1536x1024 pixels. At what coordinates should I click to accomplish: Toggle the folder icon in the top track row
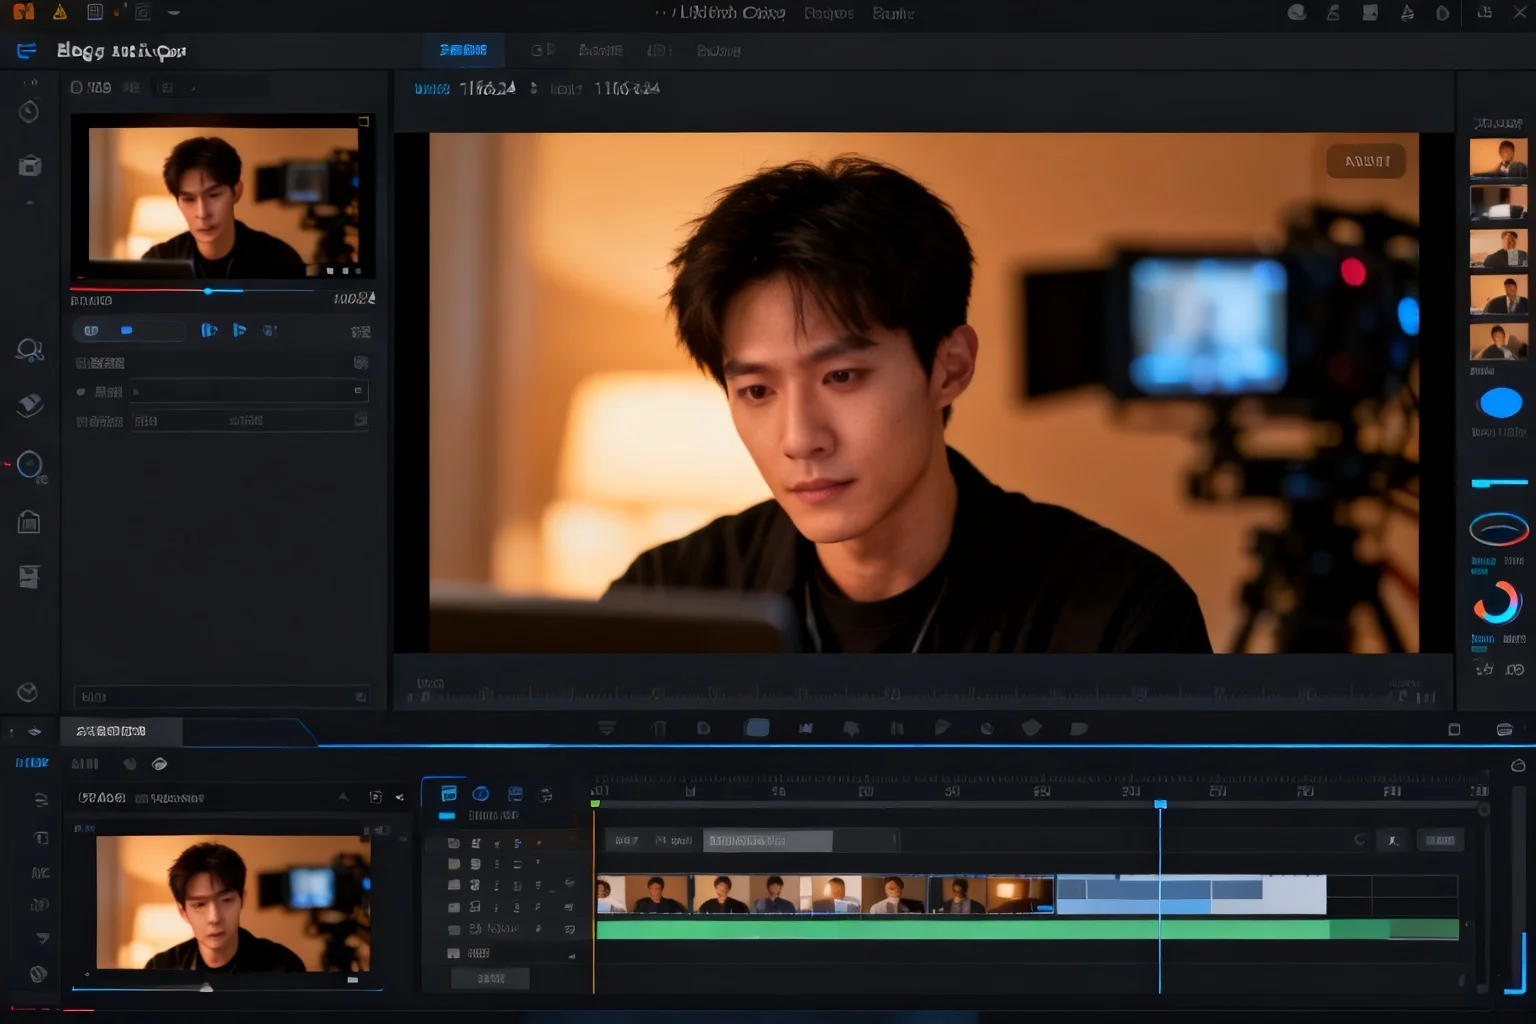tap(454, 843)
